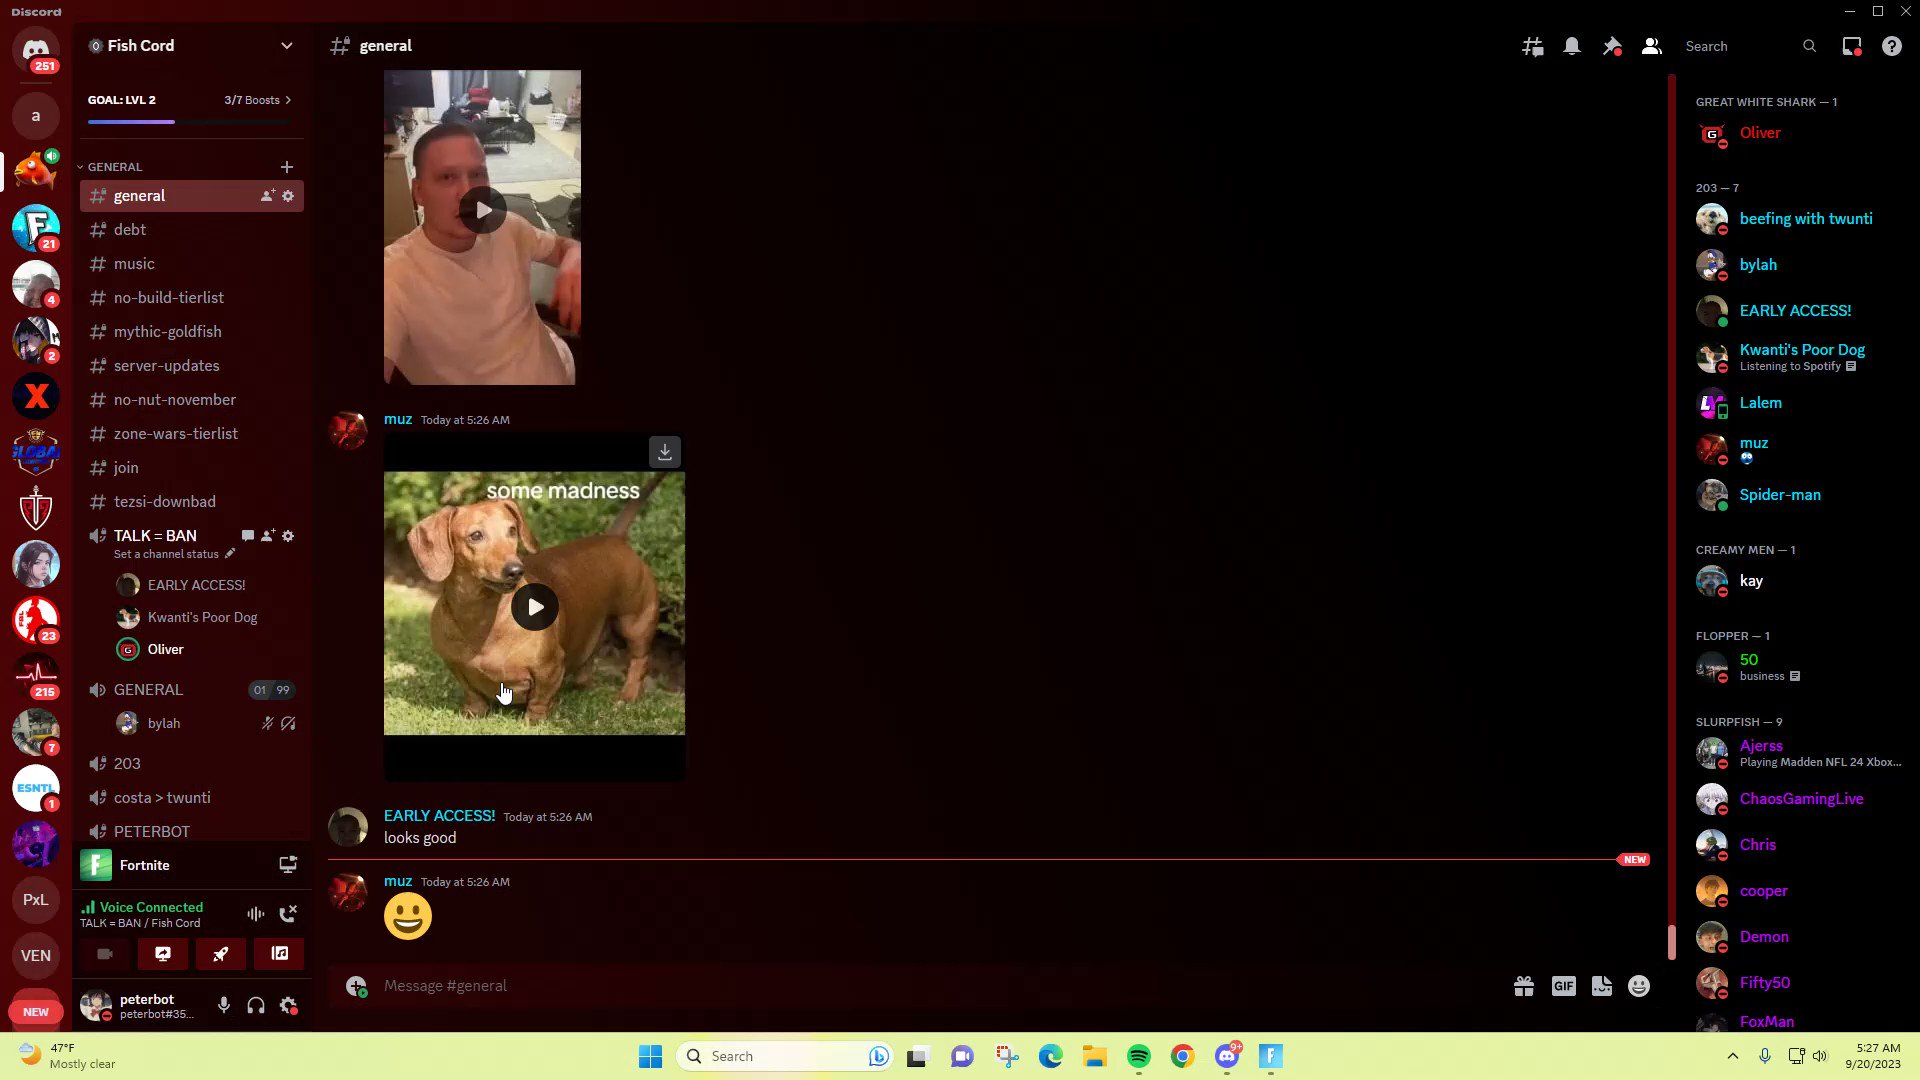1920x1080 pixels.
Task: Toggle microphone mute
Action: (x=224, y=1005)
